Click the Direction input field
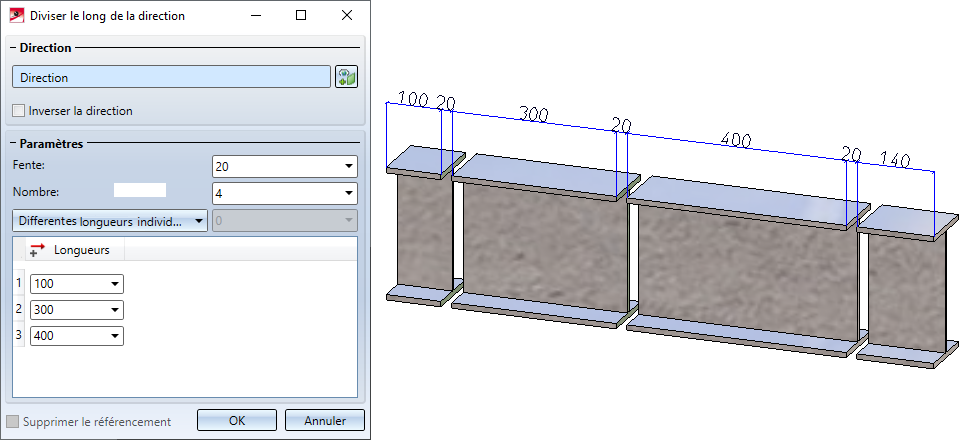This screenshot has height=440, width=962. coord(172,78)
